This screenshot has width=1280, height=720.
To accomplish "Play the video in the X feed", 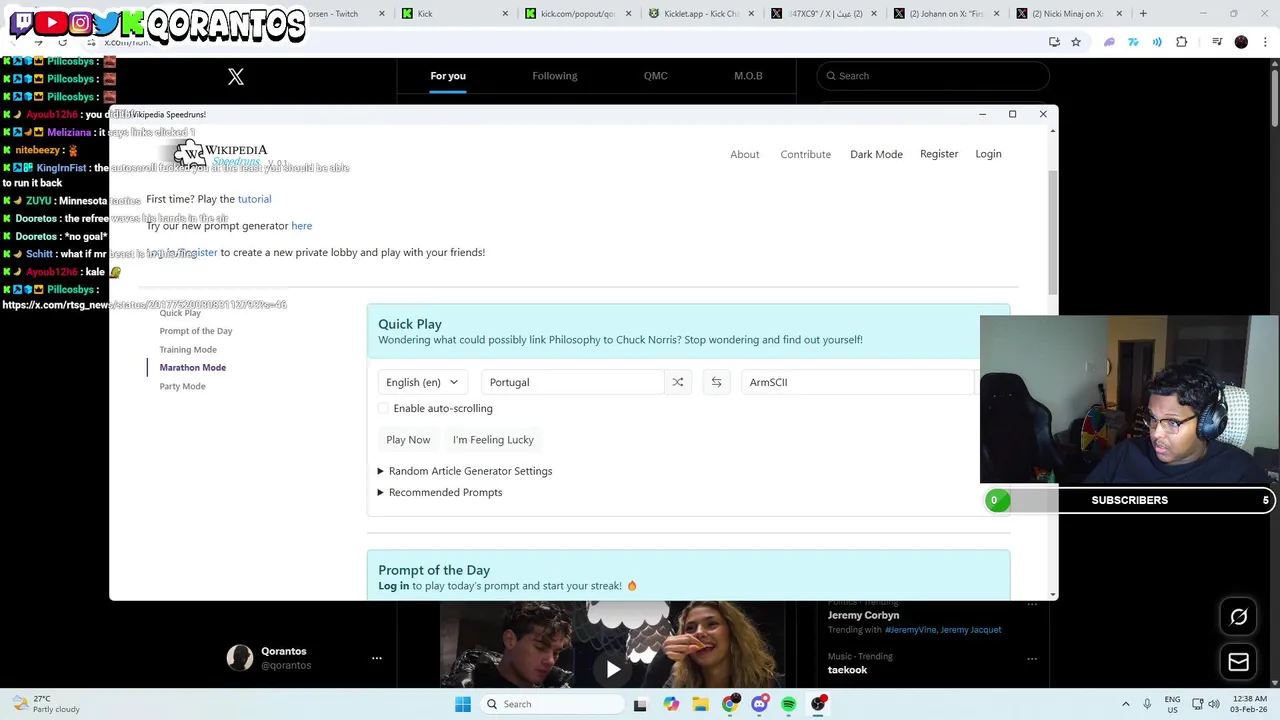I will coord(613,668).
